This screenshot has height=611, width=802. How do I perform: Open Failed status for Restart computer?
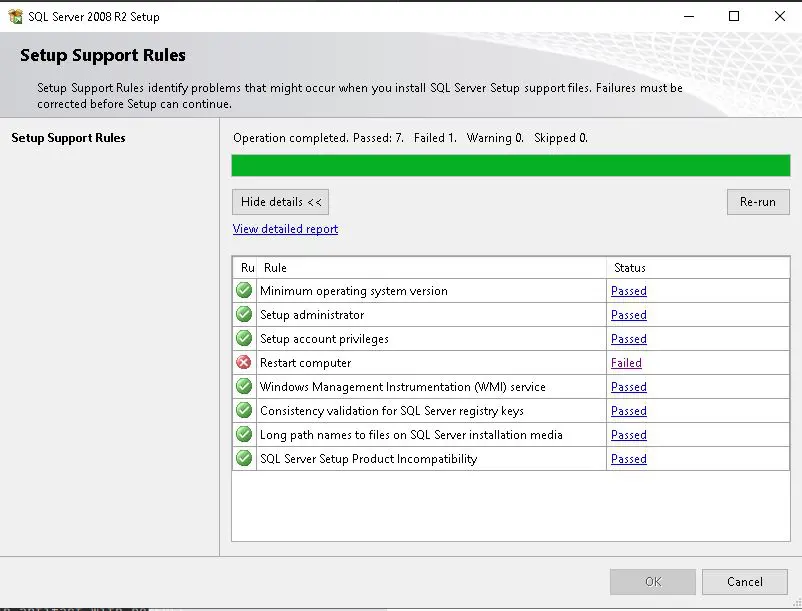[x=626, y=363]
